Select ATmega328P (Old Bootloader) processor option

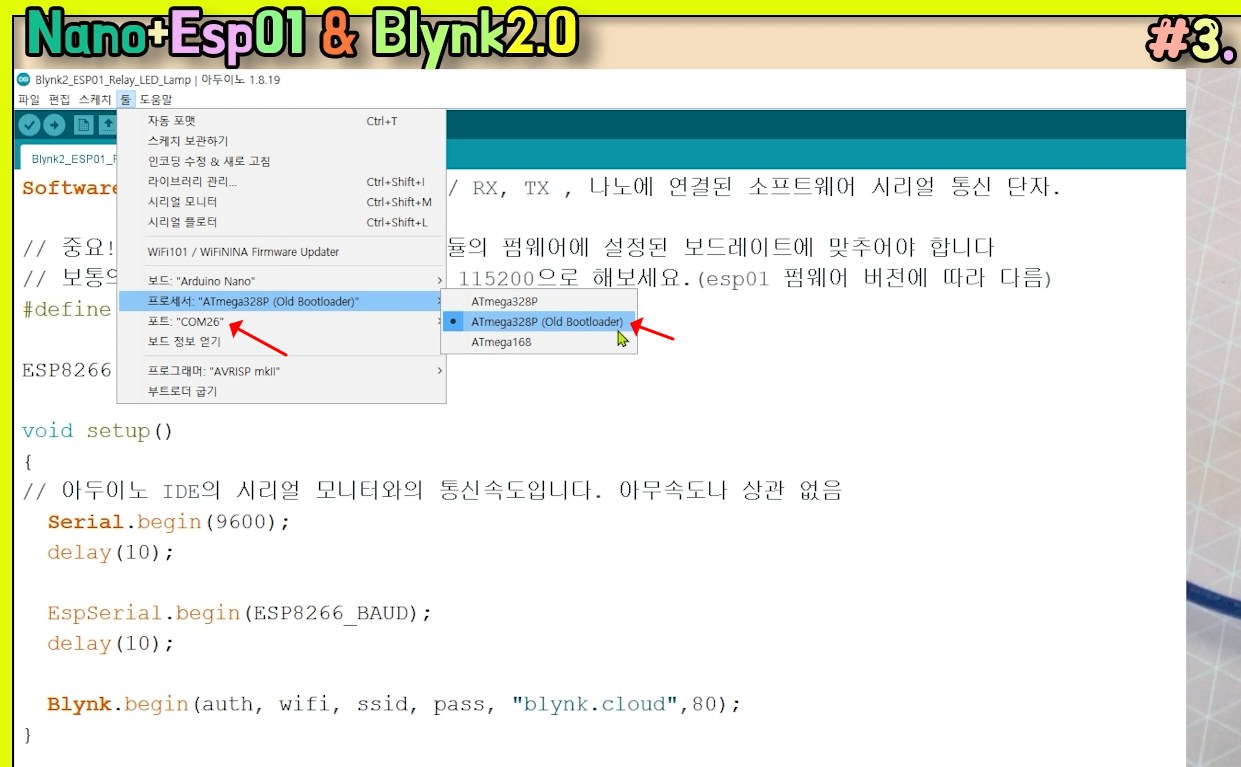[539, 322]
